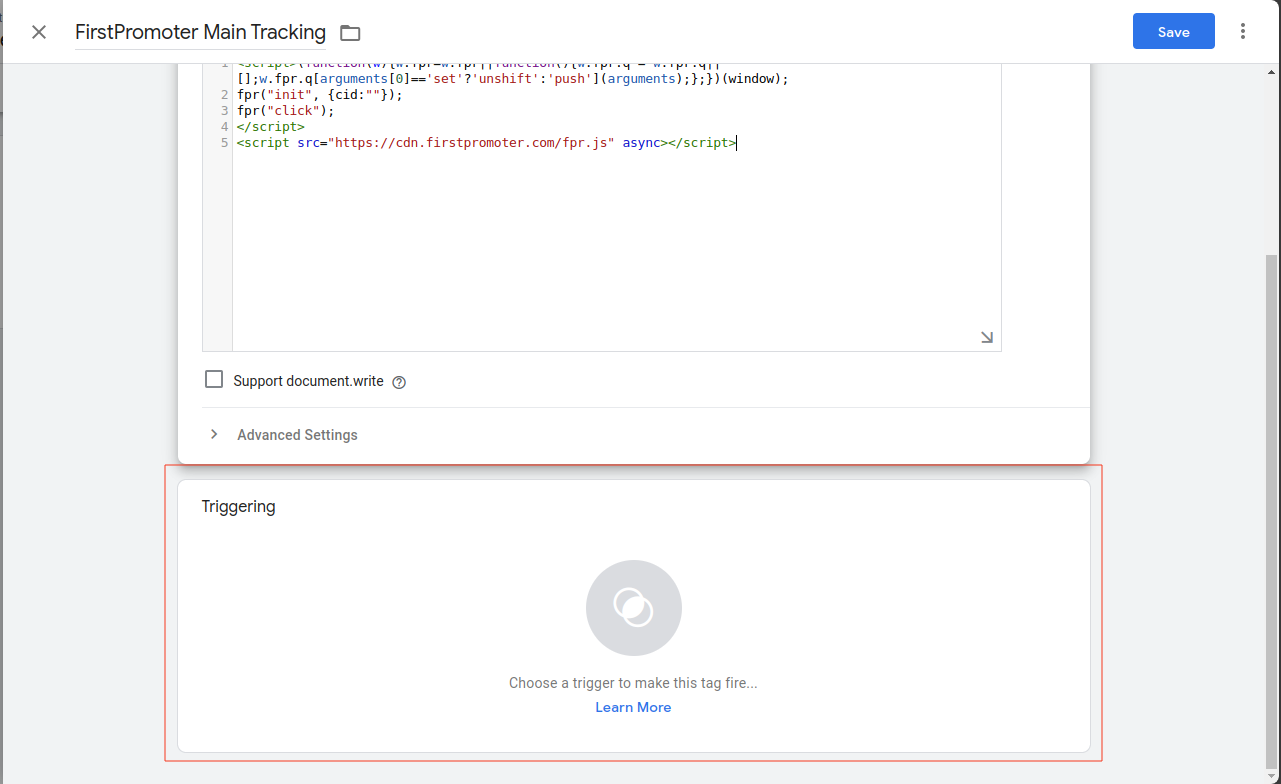
Task: Click "Choose a trigger to make this tag fire..." text
Action: coord(633,683)
